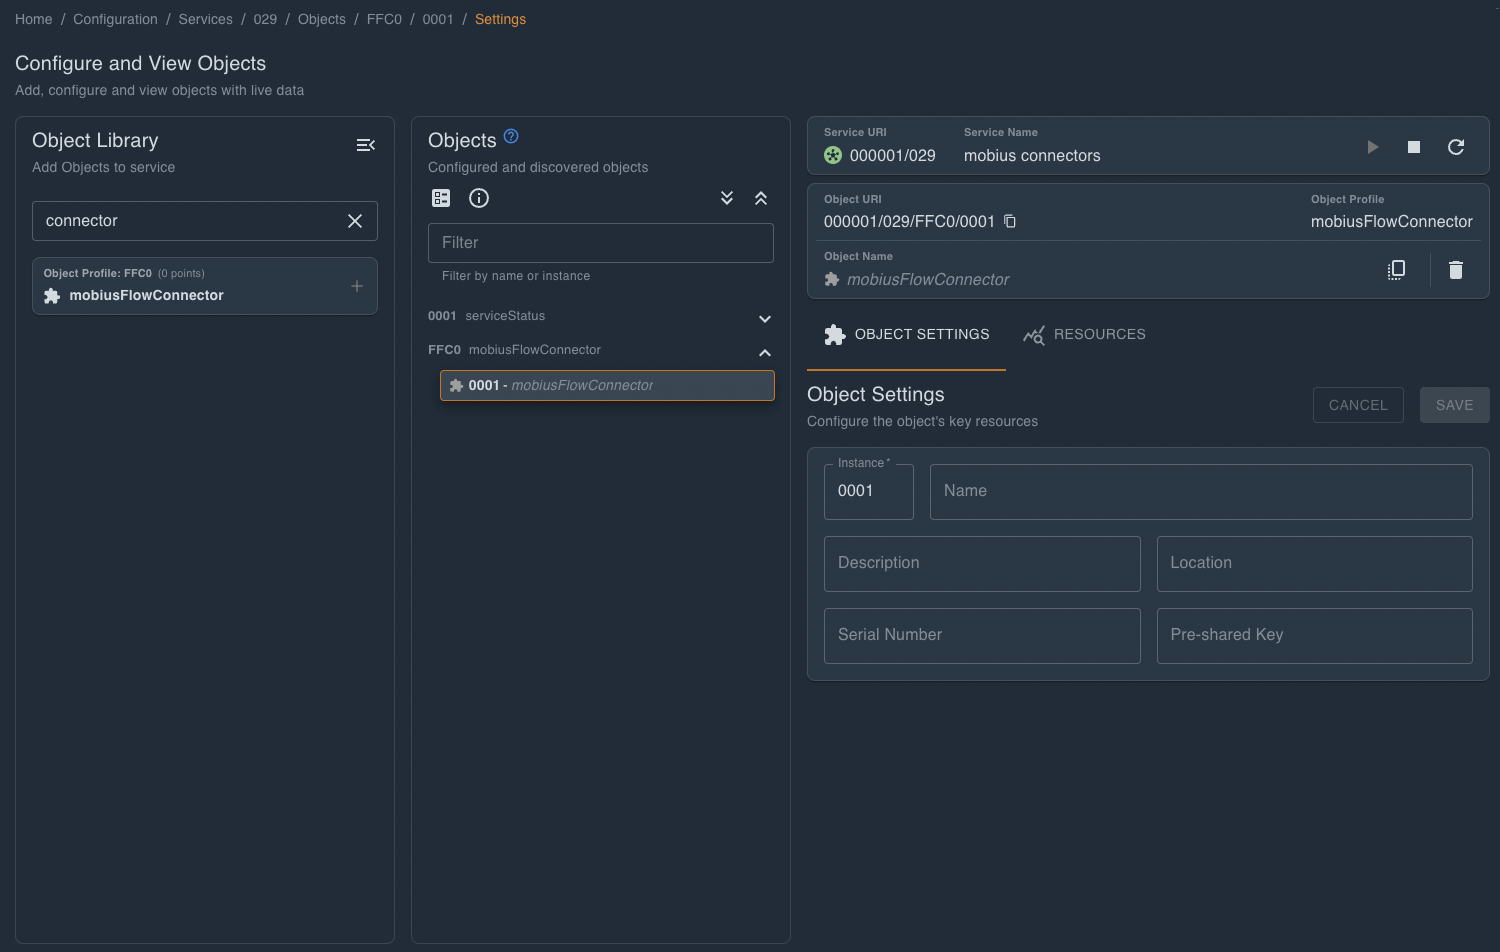The image size is (1500, 952).
Task: Delete the object with trash icon
Action: [x=1456, y=270]
